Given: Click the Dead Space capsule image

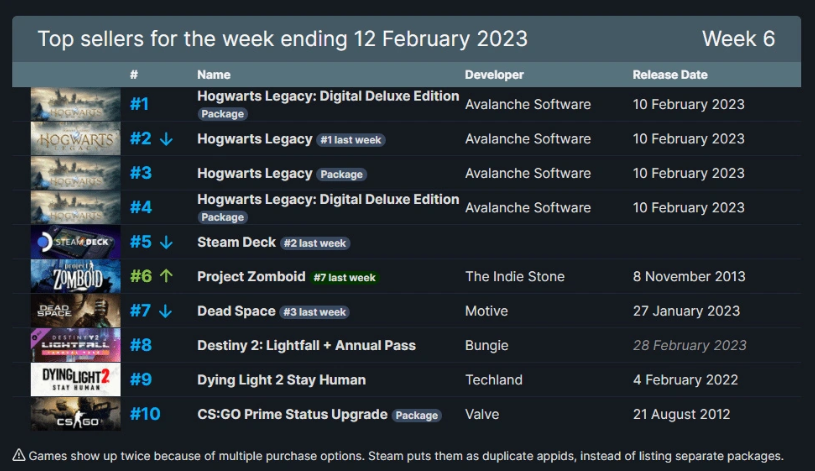Looking at the screenshot, I should [x=75, y=311].
